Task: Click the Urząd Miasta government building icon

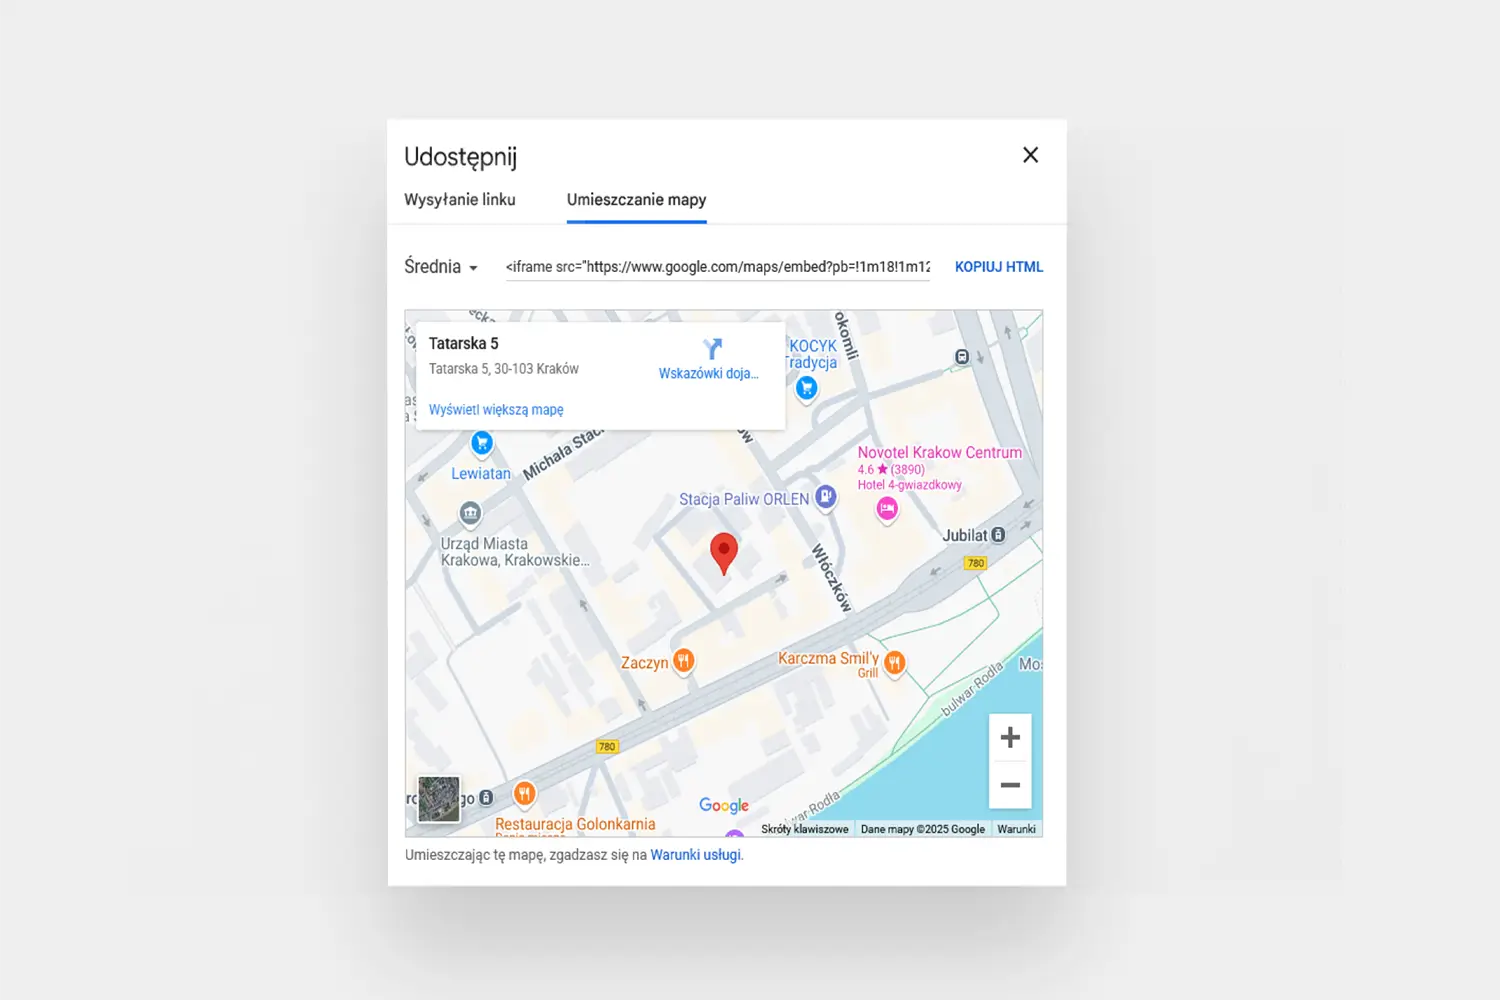Action: pyautogui.click(x=470, y=514)
